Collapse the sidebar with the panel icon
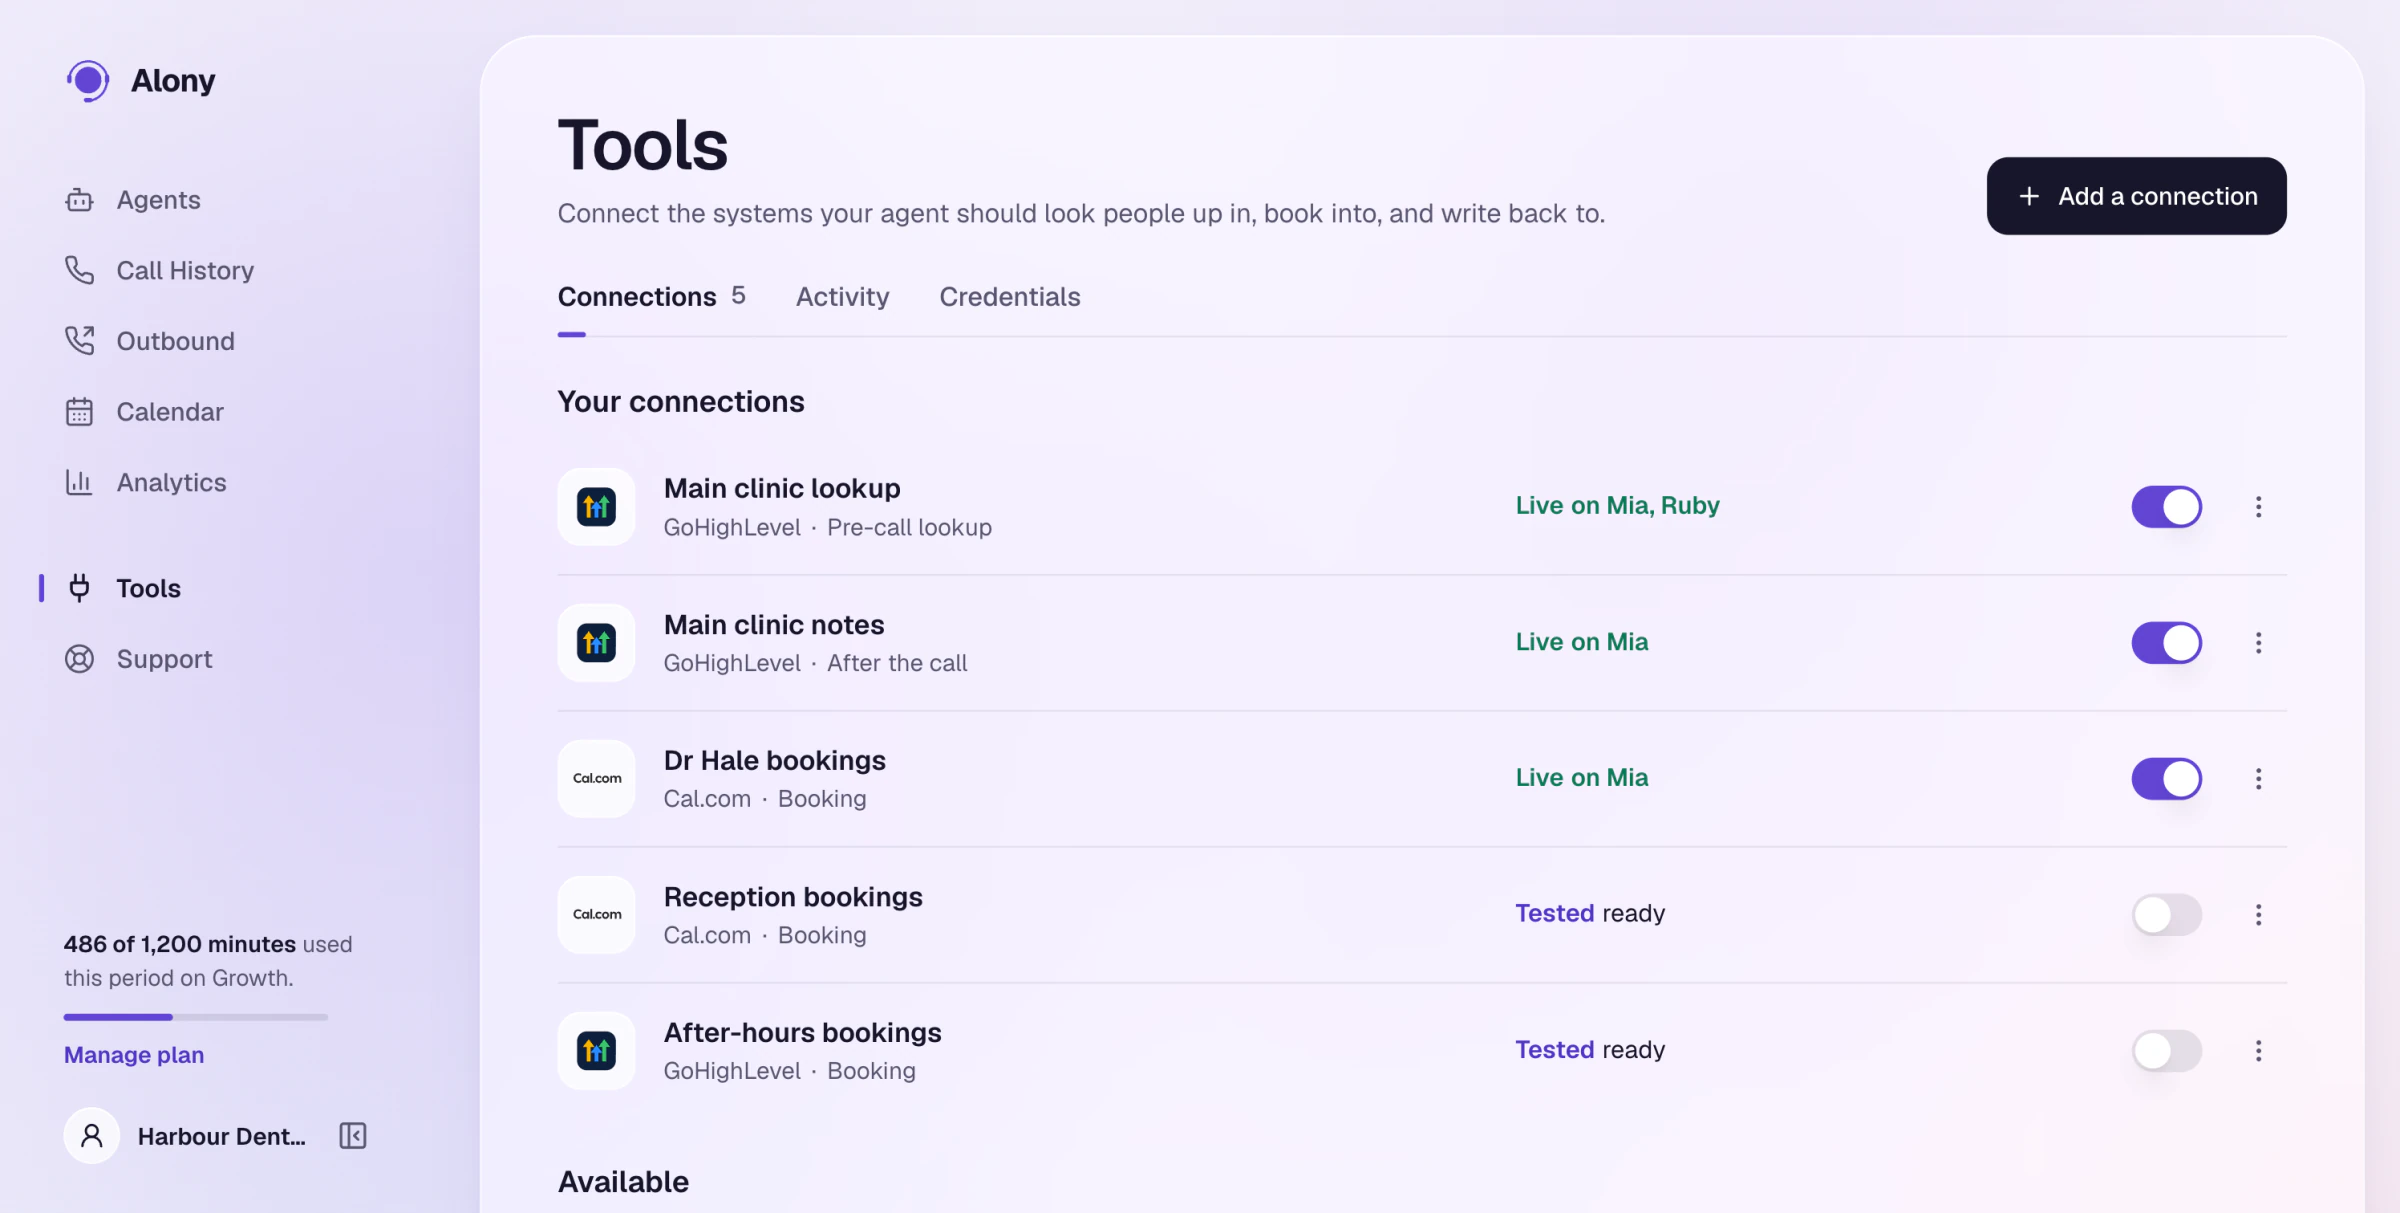 pos(353,1136)
